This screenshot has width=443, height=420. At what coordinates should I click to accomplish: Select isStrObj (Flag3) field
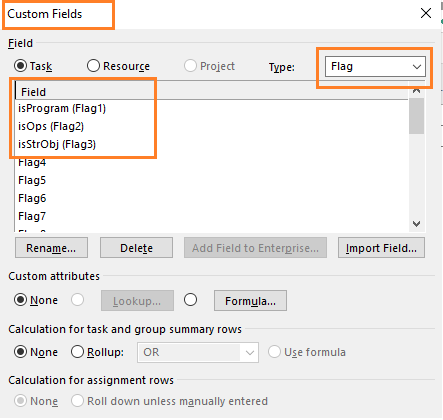(57, 144)
